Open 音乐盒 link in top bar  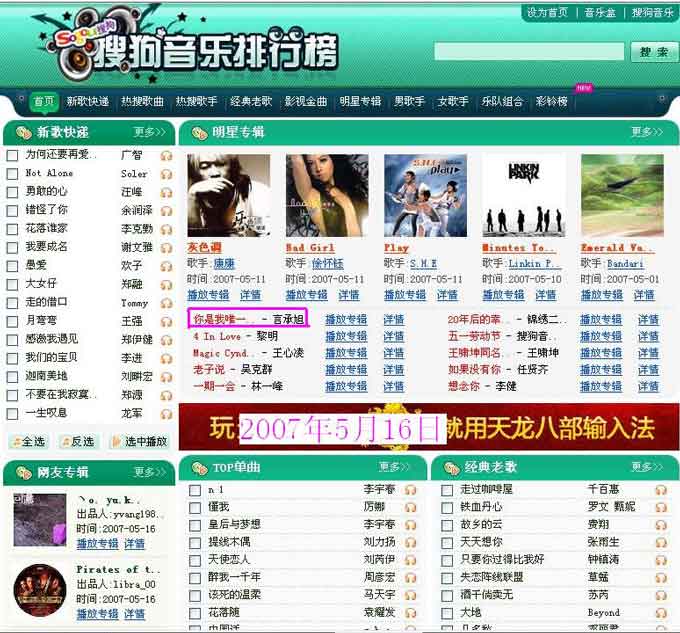tap(600, 13)
